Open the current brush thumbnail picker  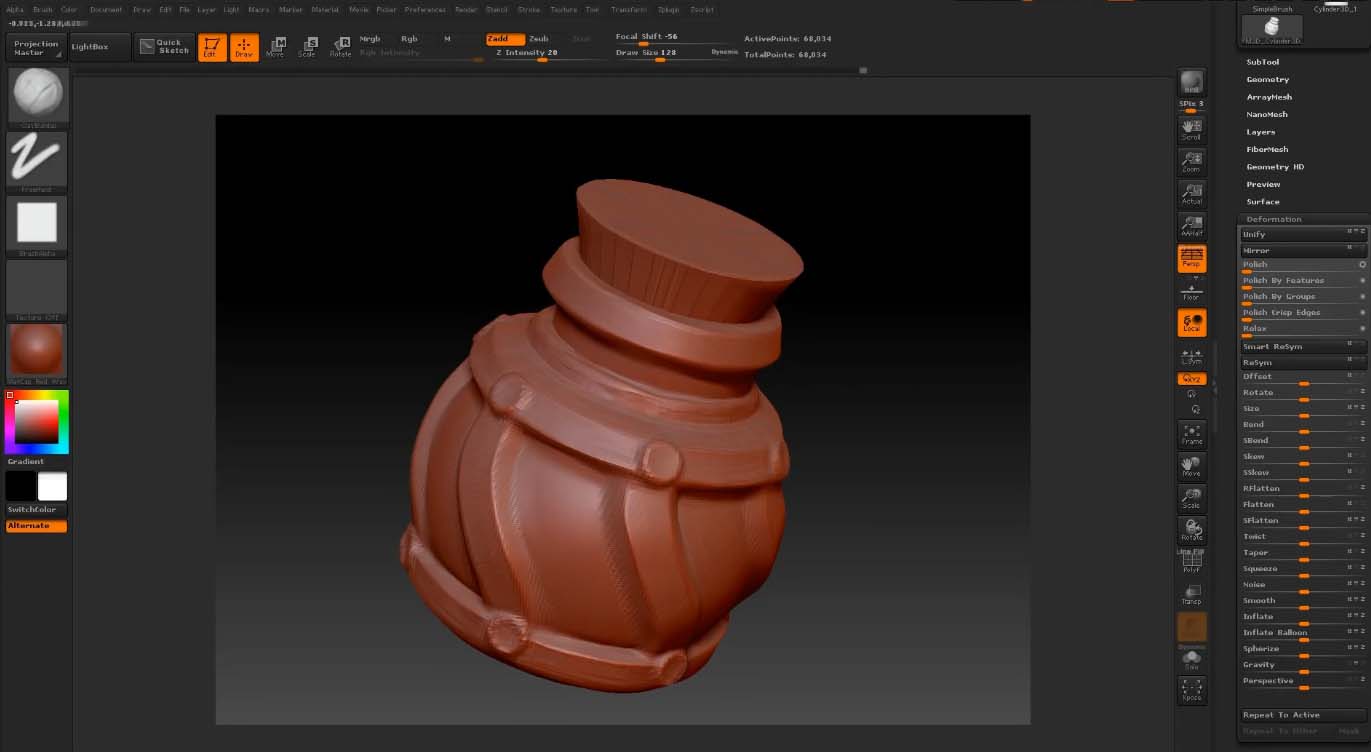coord(37,98)
